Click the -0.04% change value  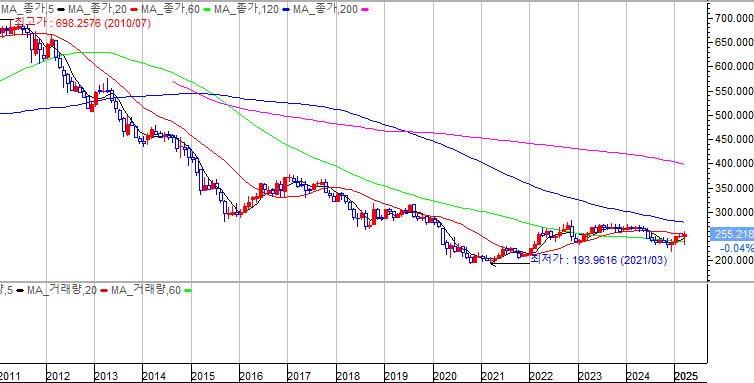pyautogui.click(x=737, y=248)
